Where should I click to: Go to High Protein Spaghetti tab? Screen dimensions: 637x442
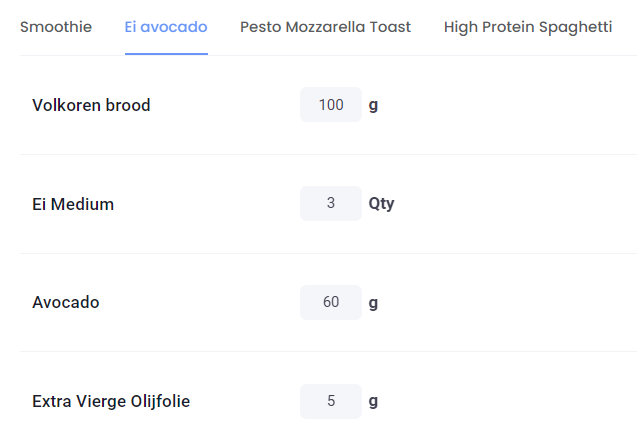(x=527, y=27)
